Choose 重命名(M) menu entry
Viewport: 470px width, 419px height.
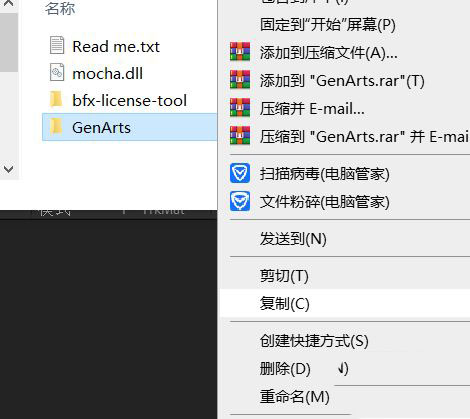tap(345, 397)
